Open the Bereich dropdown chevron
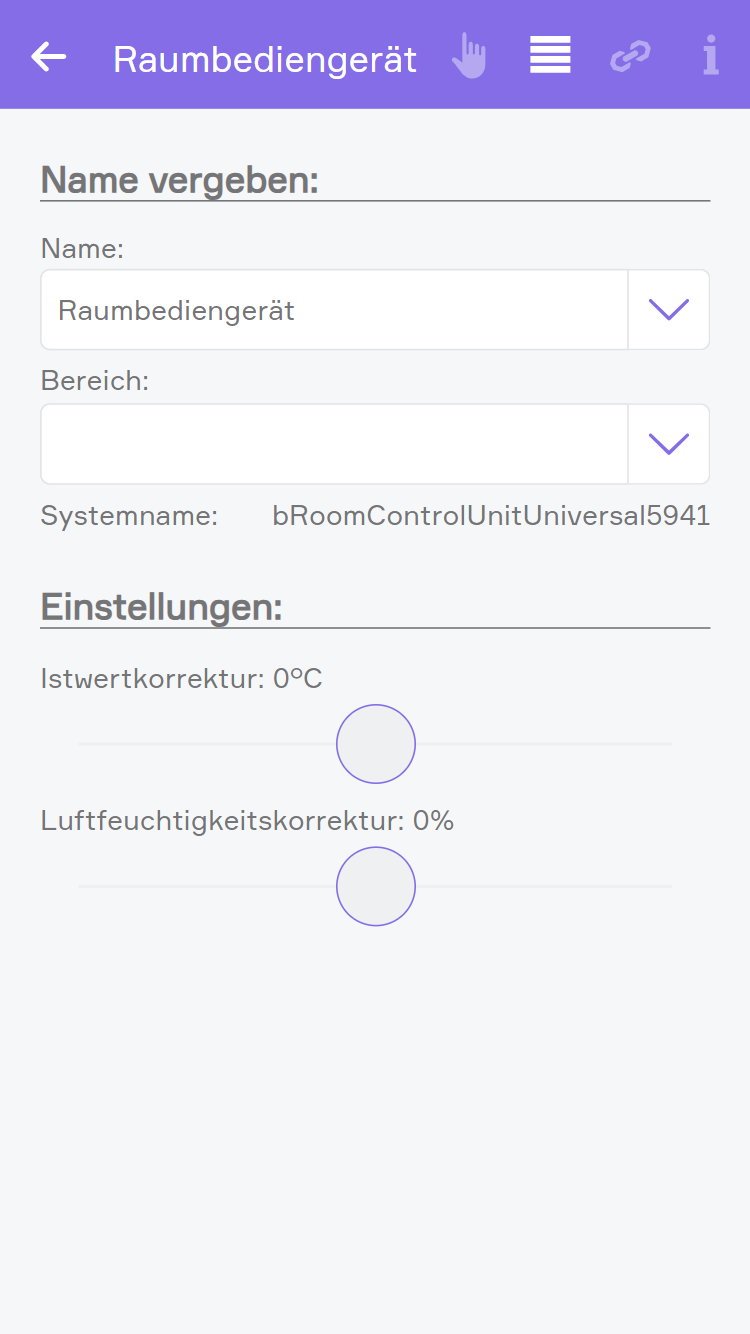Screen dimensions: 750x1334 [x=669, y=444]
